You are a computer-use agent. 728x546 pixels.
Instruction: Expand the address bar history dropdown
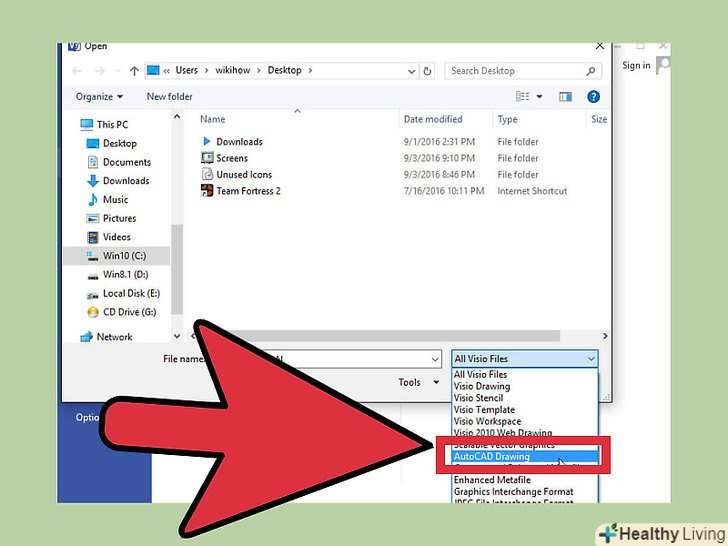(x=411, y=71)
